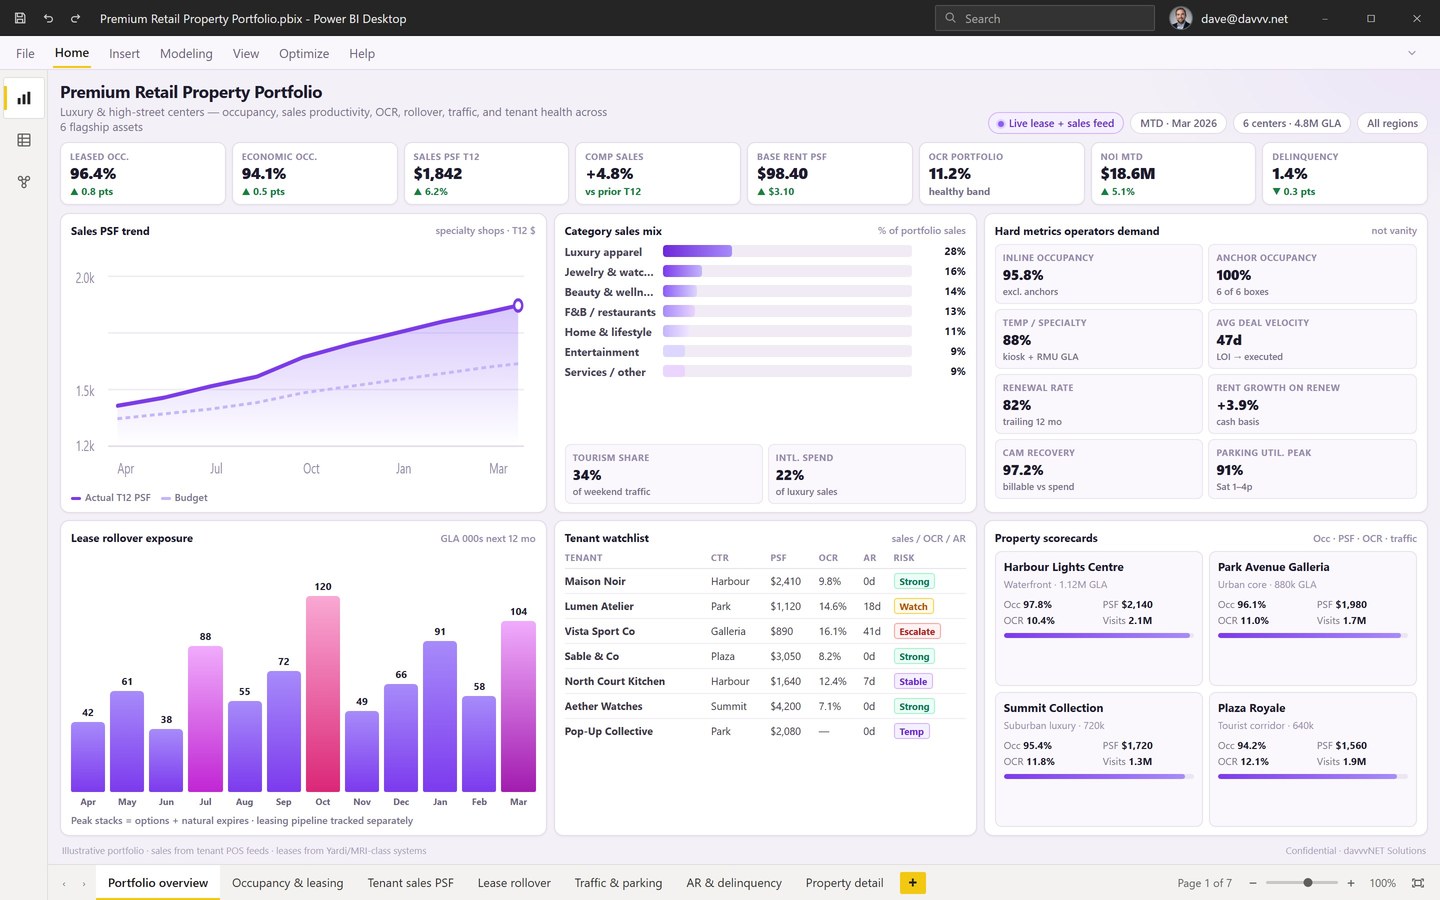The height and width of the screenshot is (900, 1440).
Task: Select the Maison Noir tenant row
Action: 765,581
